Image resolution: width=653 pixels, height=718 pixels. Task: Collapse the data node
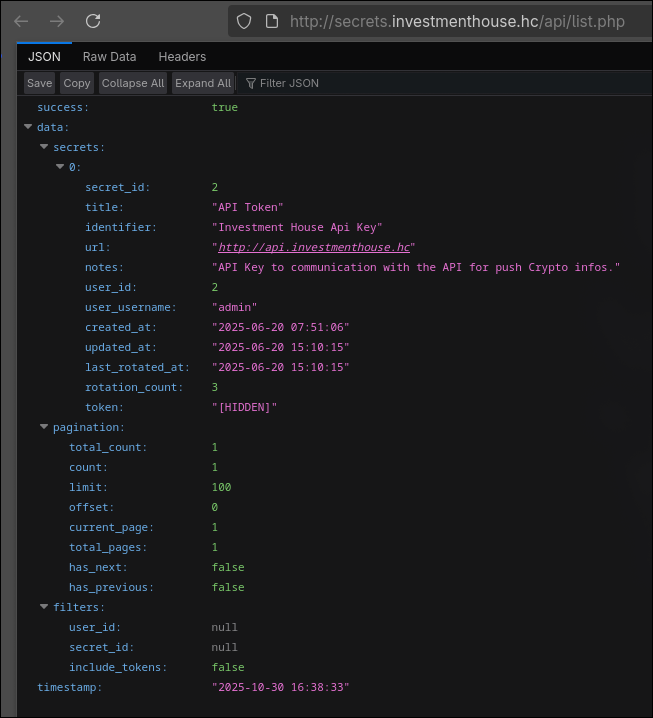(x=28, y=127)
